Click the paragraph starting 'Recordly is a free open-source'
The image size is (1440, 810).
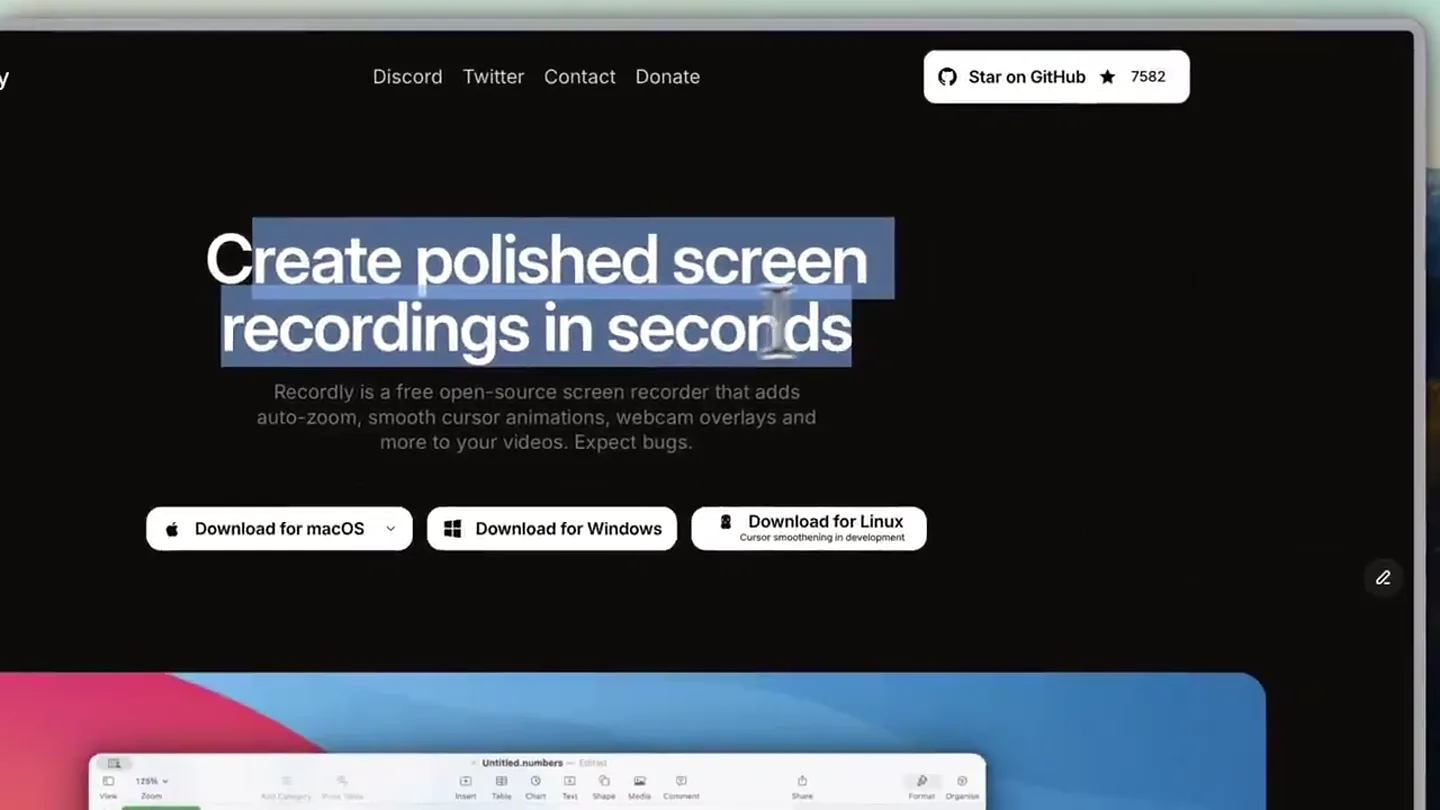536,417
